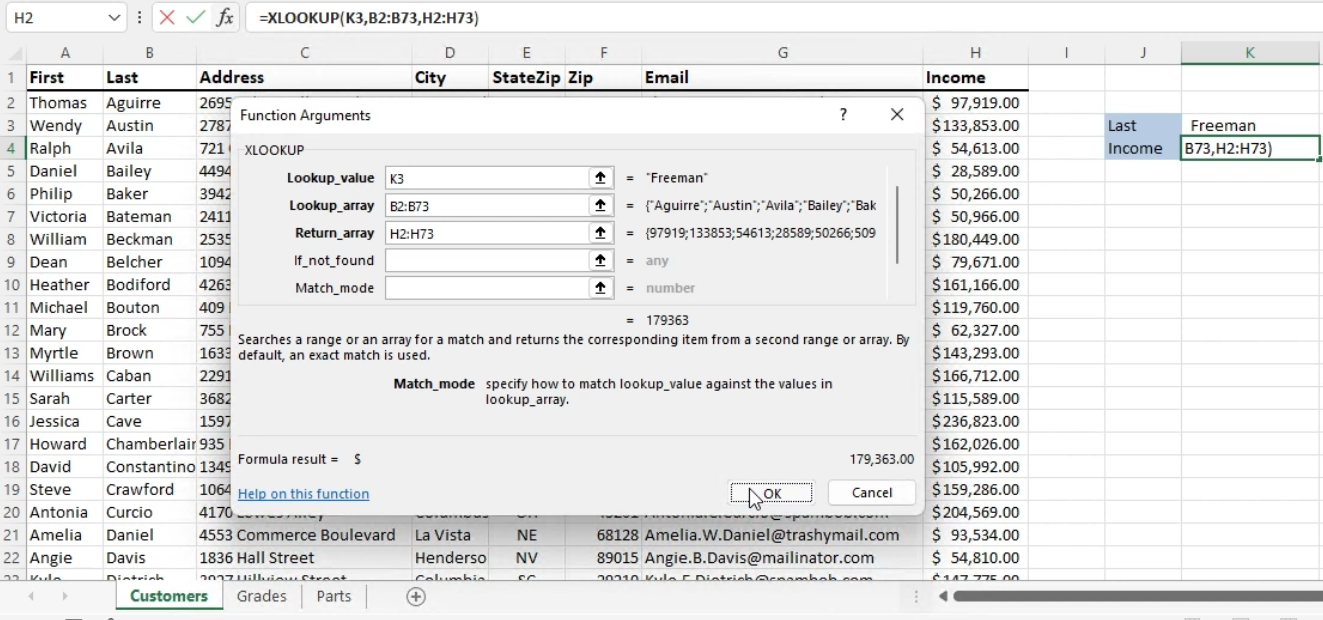The height and width of the screenshot is (620, 1323).
Task: Open the Help on this function link
Action: point(303,494)
